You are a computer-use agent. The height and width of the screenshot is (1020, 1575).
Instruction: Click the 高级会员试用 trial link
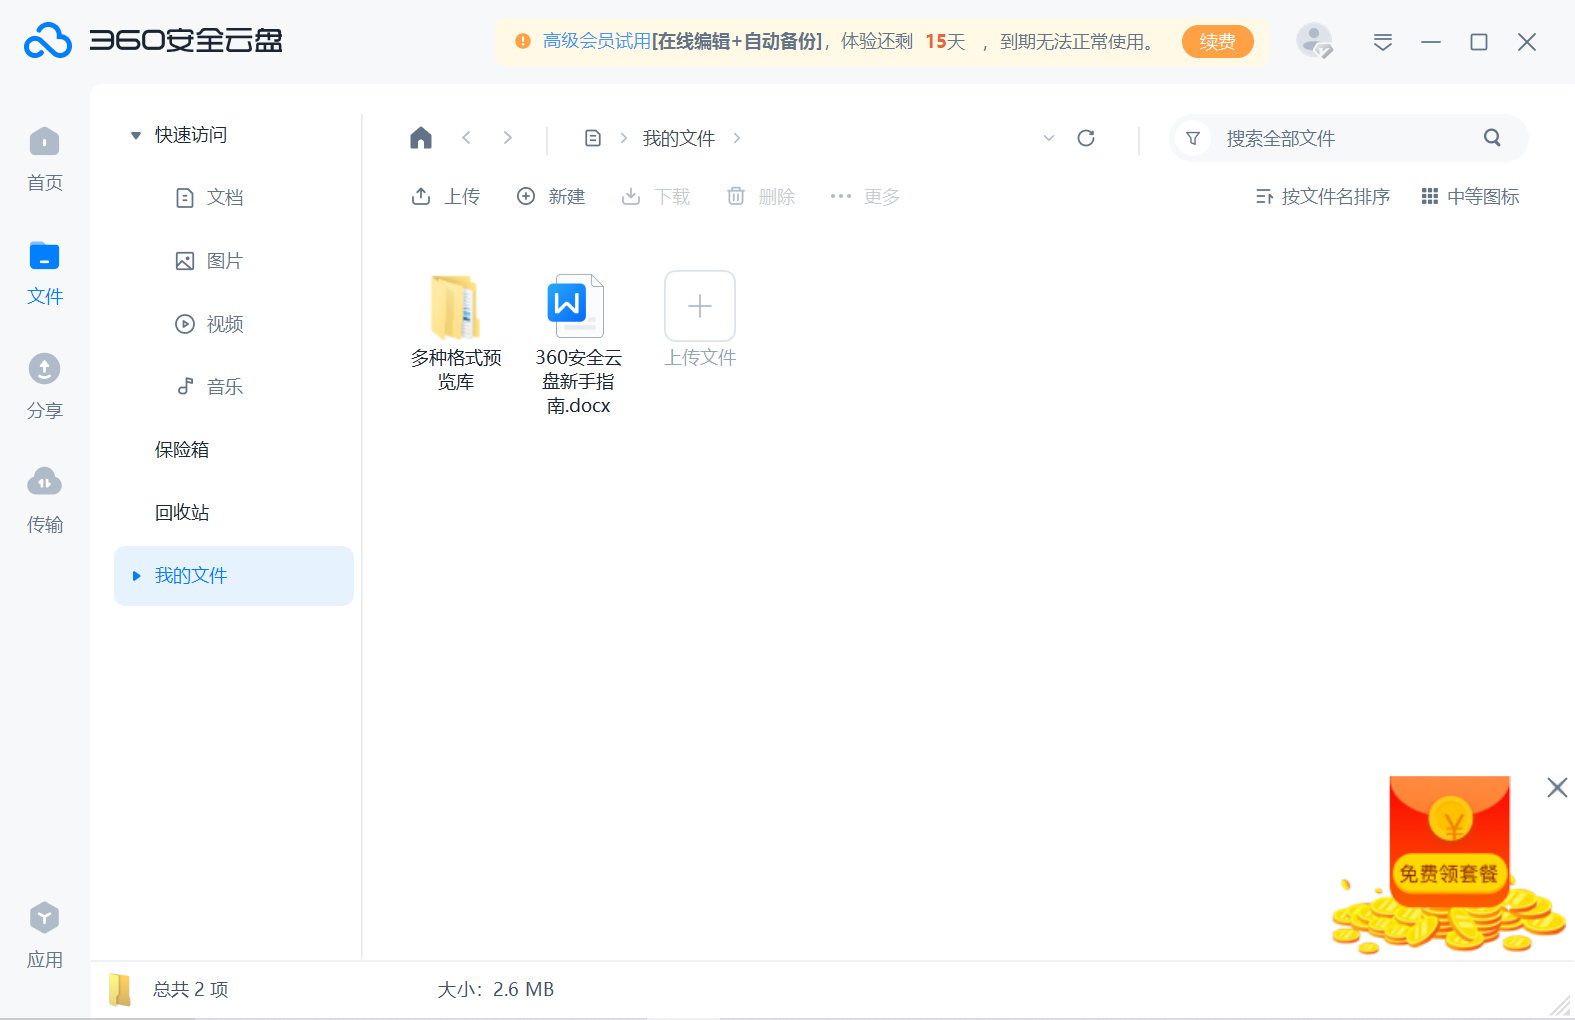coord(597,41)
